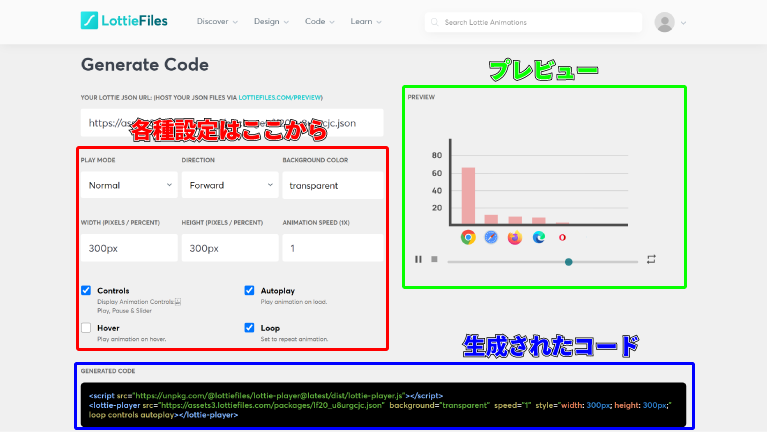Viewport: 767px width, 432px height.
Task: Open the user avatar profile
Action: [664, 22]
